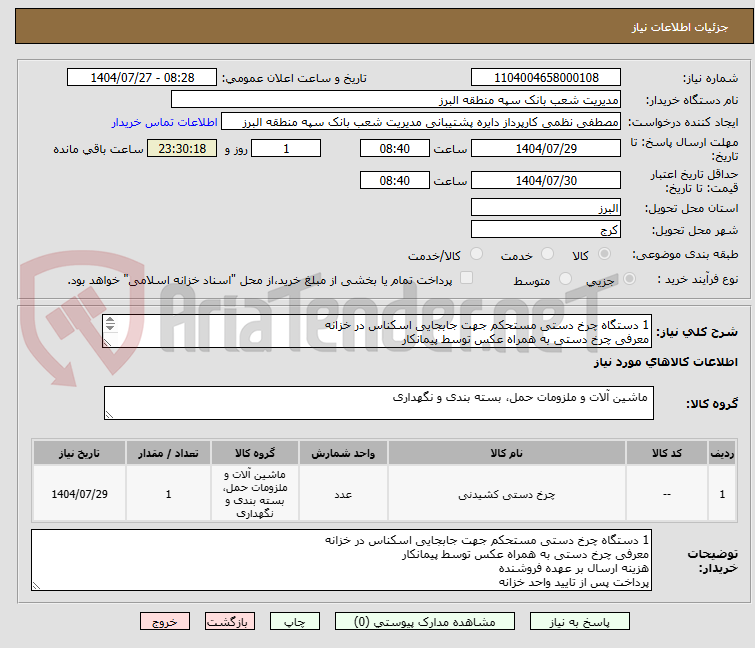Click the ردیف column header
Image resolution: width=755 pixels, height=648 pixels.
point(722,453)
